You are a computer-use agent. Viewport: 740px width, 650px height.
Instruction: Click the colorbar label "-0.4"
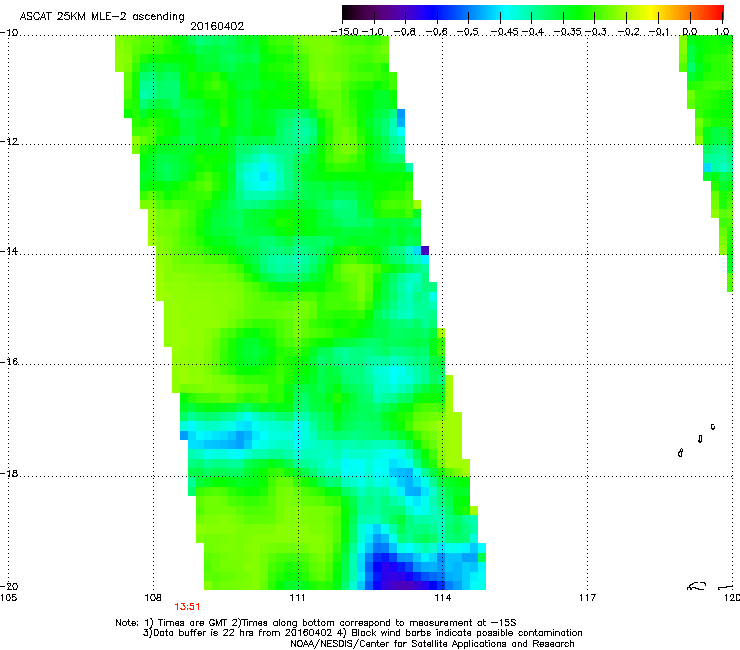click(532, 32)
